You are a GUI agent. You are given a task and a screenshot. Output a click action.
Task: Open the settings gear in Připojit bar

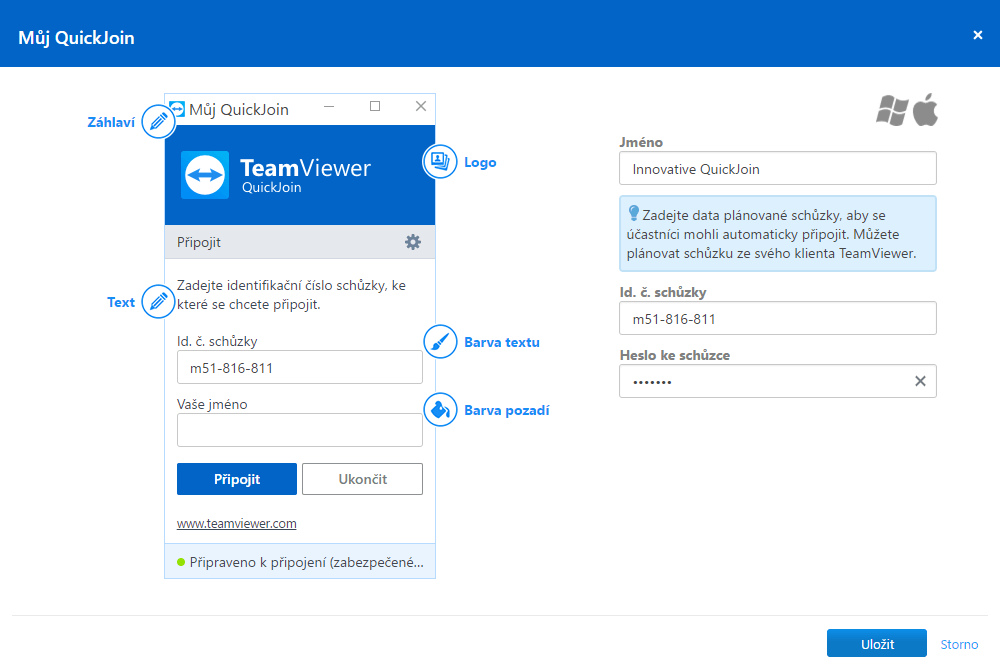[x=413, y=242]
